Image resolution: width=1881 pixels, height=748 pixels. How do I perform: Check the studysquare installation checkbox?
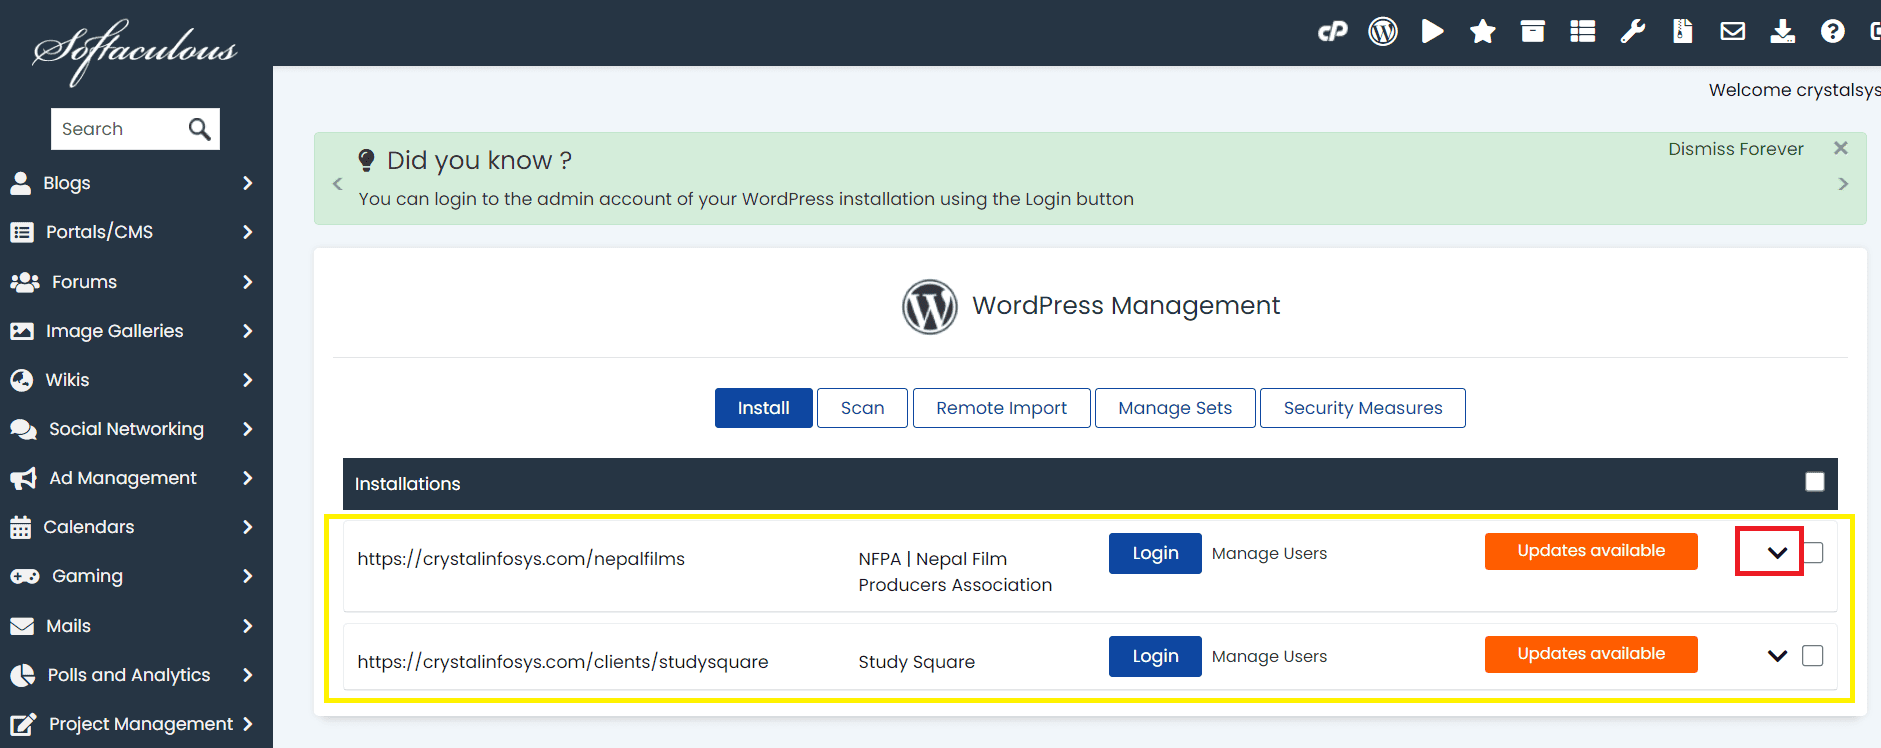(x=1813, y=655)
